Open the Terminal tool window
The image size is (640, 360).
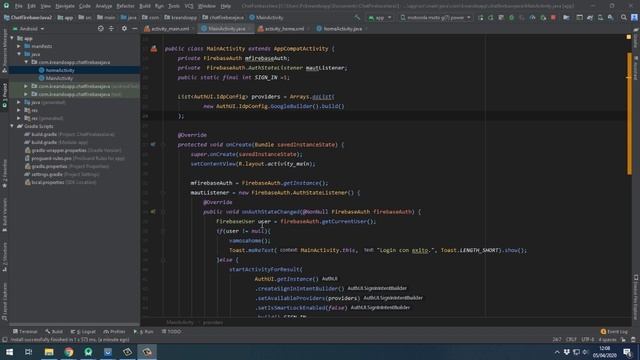pyautogui.click(x=25, y=331)
